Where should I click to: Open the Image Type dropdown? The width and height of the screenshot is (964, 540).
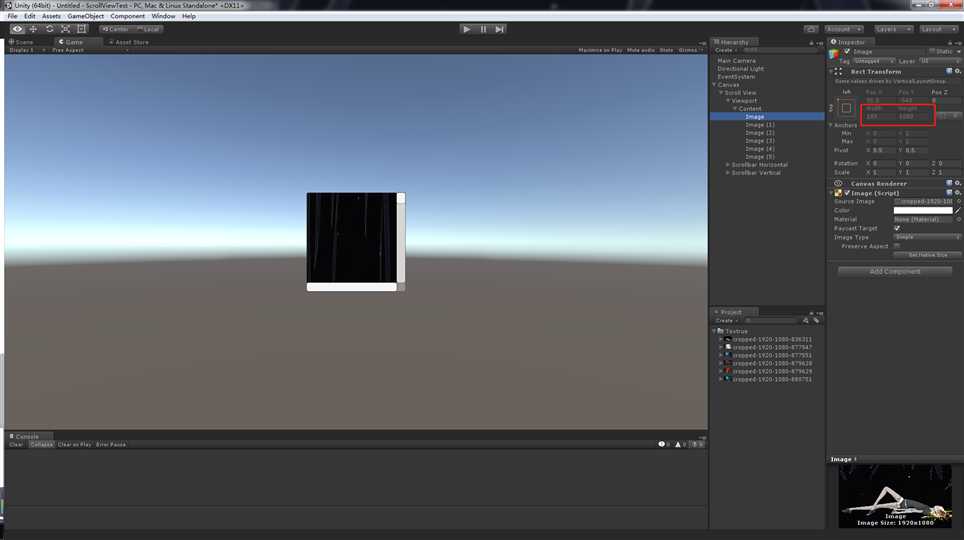927,237
